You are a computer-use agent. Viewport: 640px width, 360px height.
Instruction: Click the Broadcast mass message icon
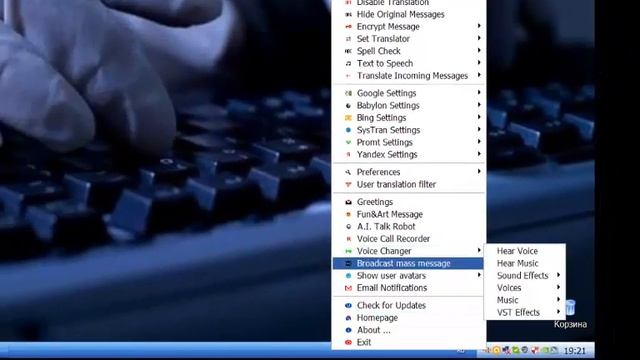(348, 264)
